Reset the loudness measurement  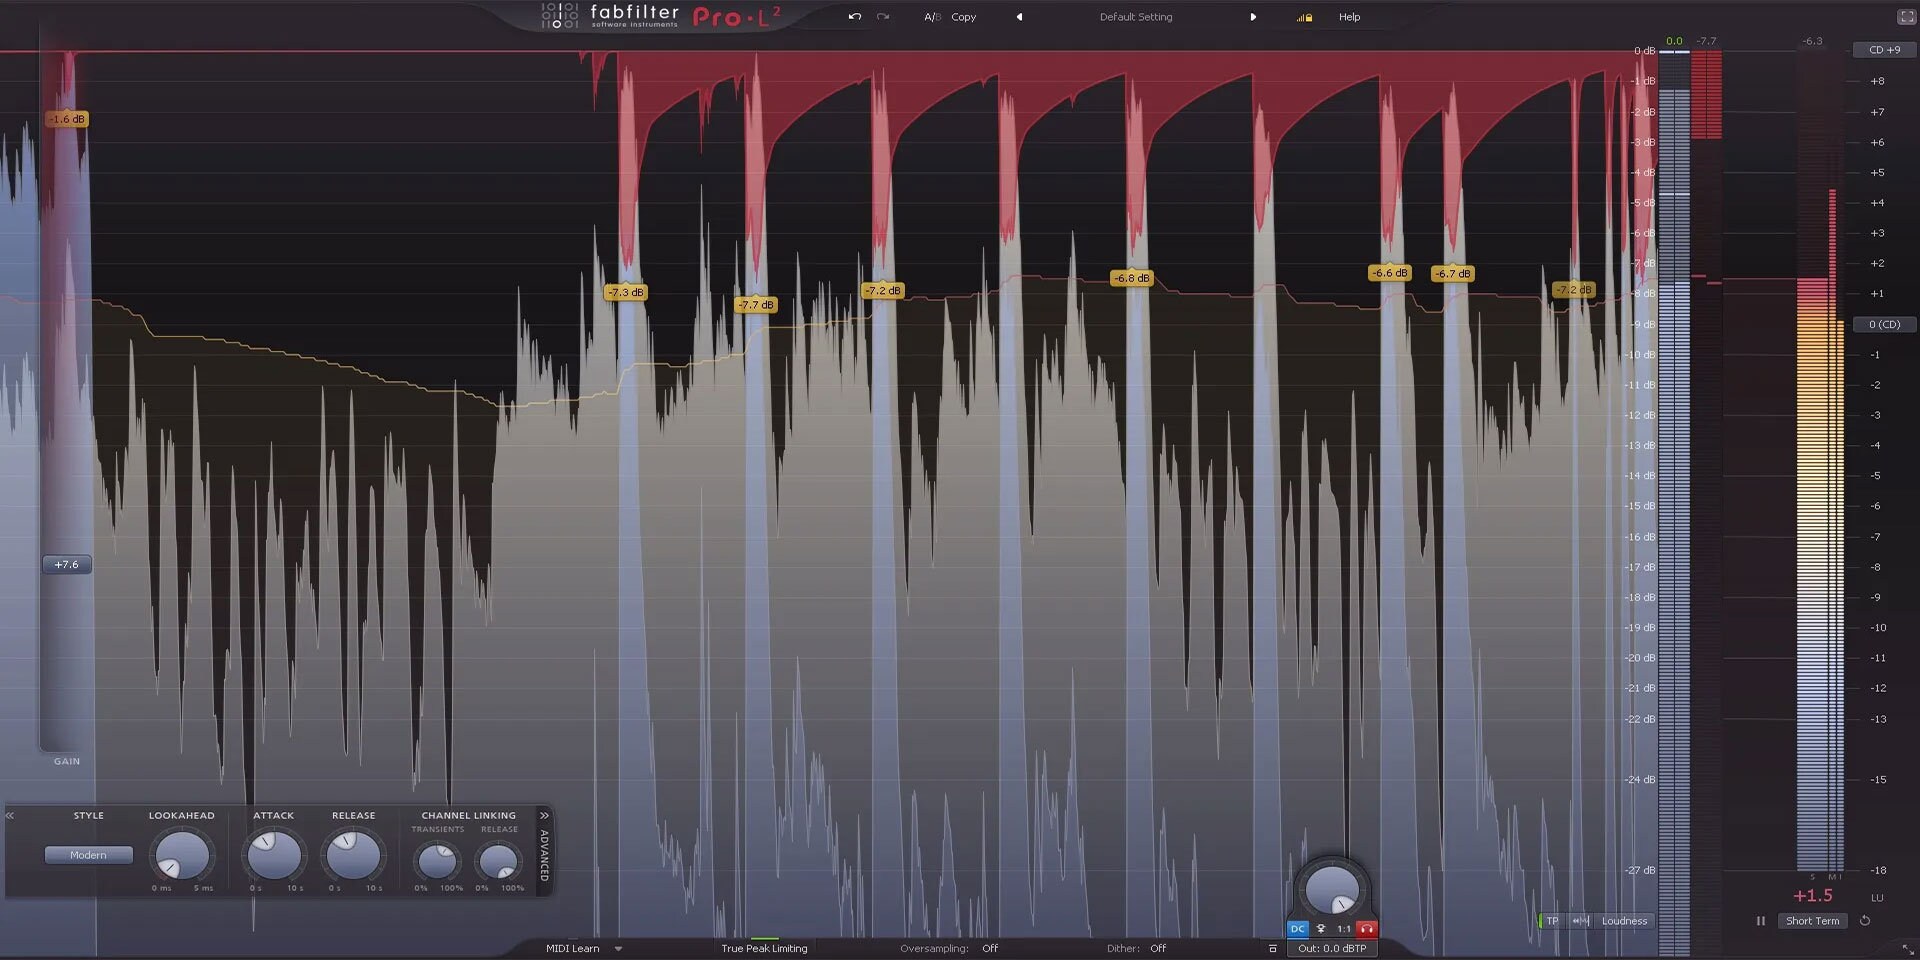[1865, 921]
